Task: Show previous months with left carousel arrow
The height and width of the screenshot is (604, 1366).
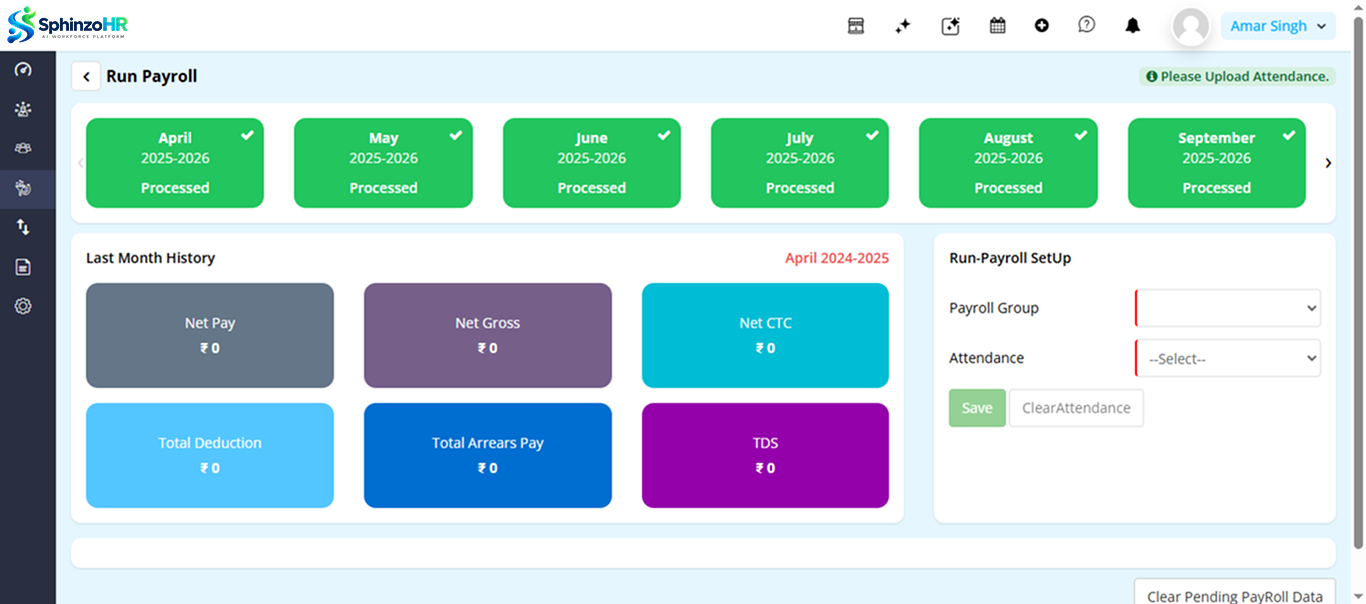Action: click(x=80, y=163)
